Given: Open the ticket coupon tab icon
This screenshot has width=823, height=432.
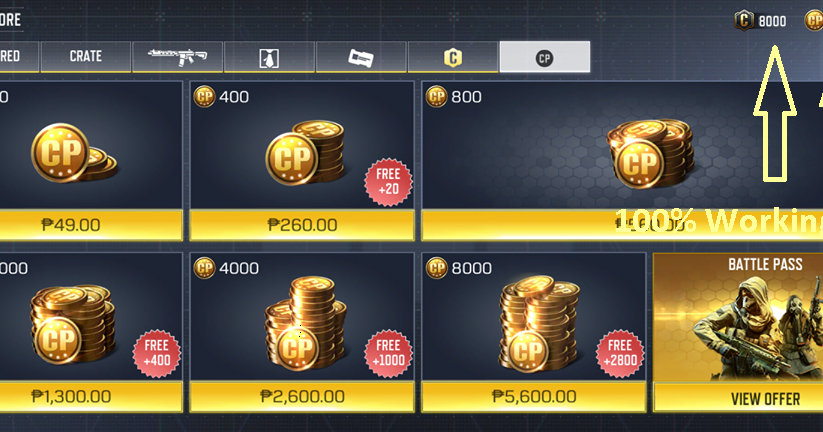Looking at the screenshot, I should point(361,57).
